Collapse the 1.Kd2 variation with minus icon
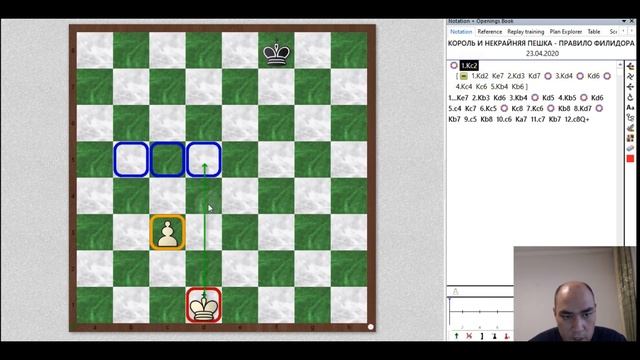Image resolution: width=640 pixels, height=360 pixels. tap(464, 76)
